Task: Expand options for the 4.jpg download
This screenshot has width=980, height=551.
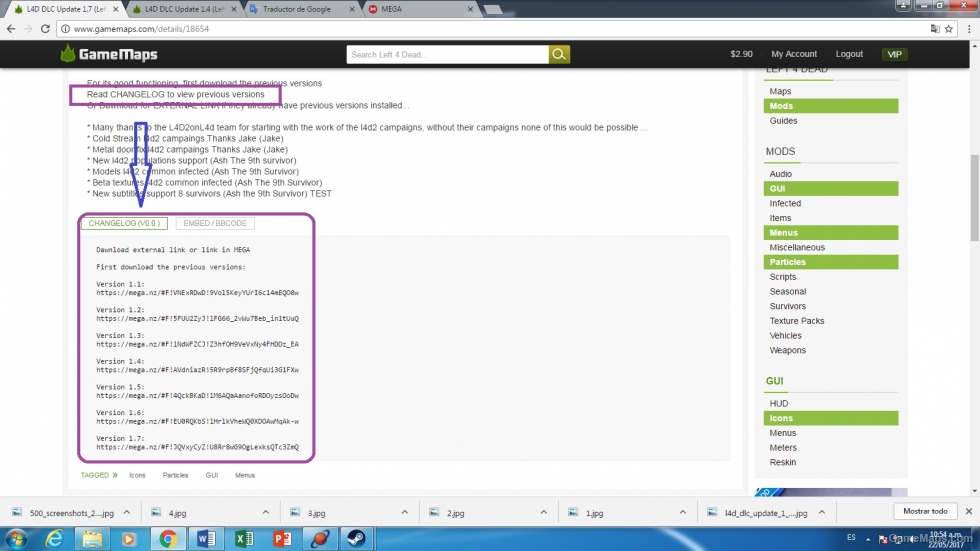Action: coord(266,512)
